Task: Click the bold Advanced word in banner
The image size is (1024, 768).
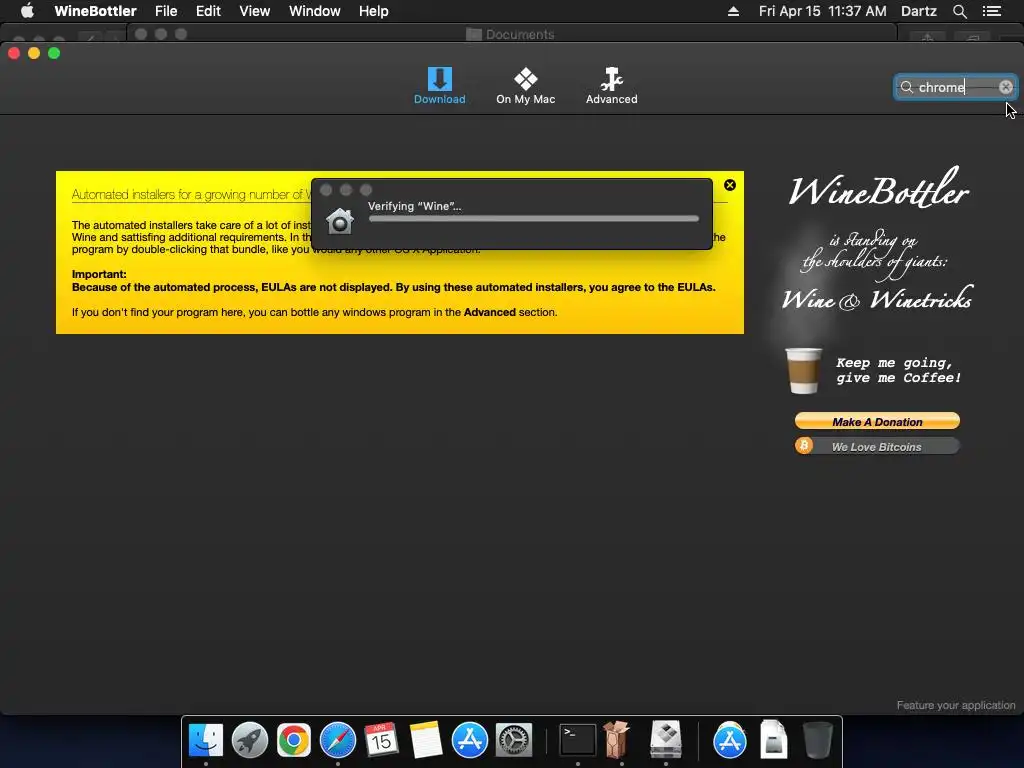Action: click(490, 312)
